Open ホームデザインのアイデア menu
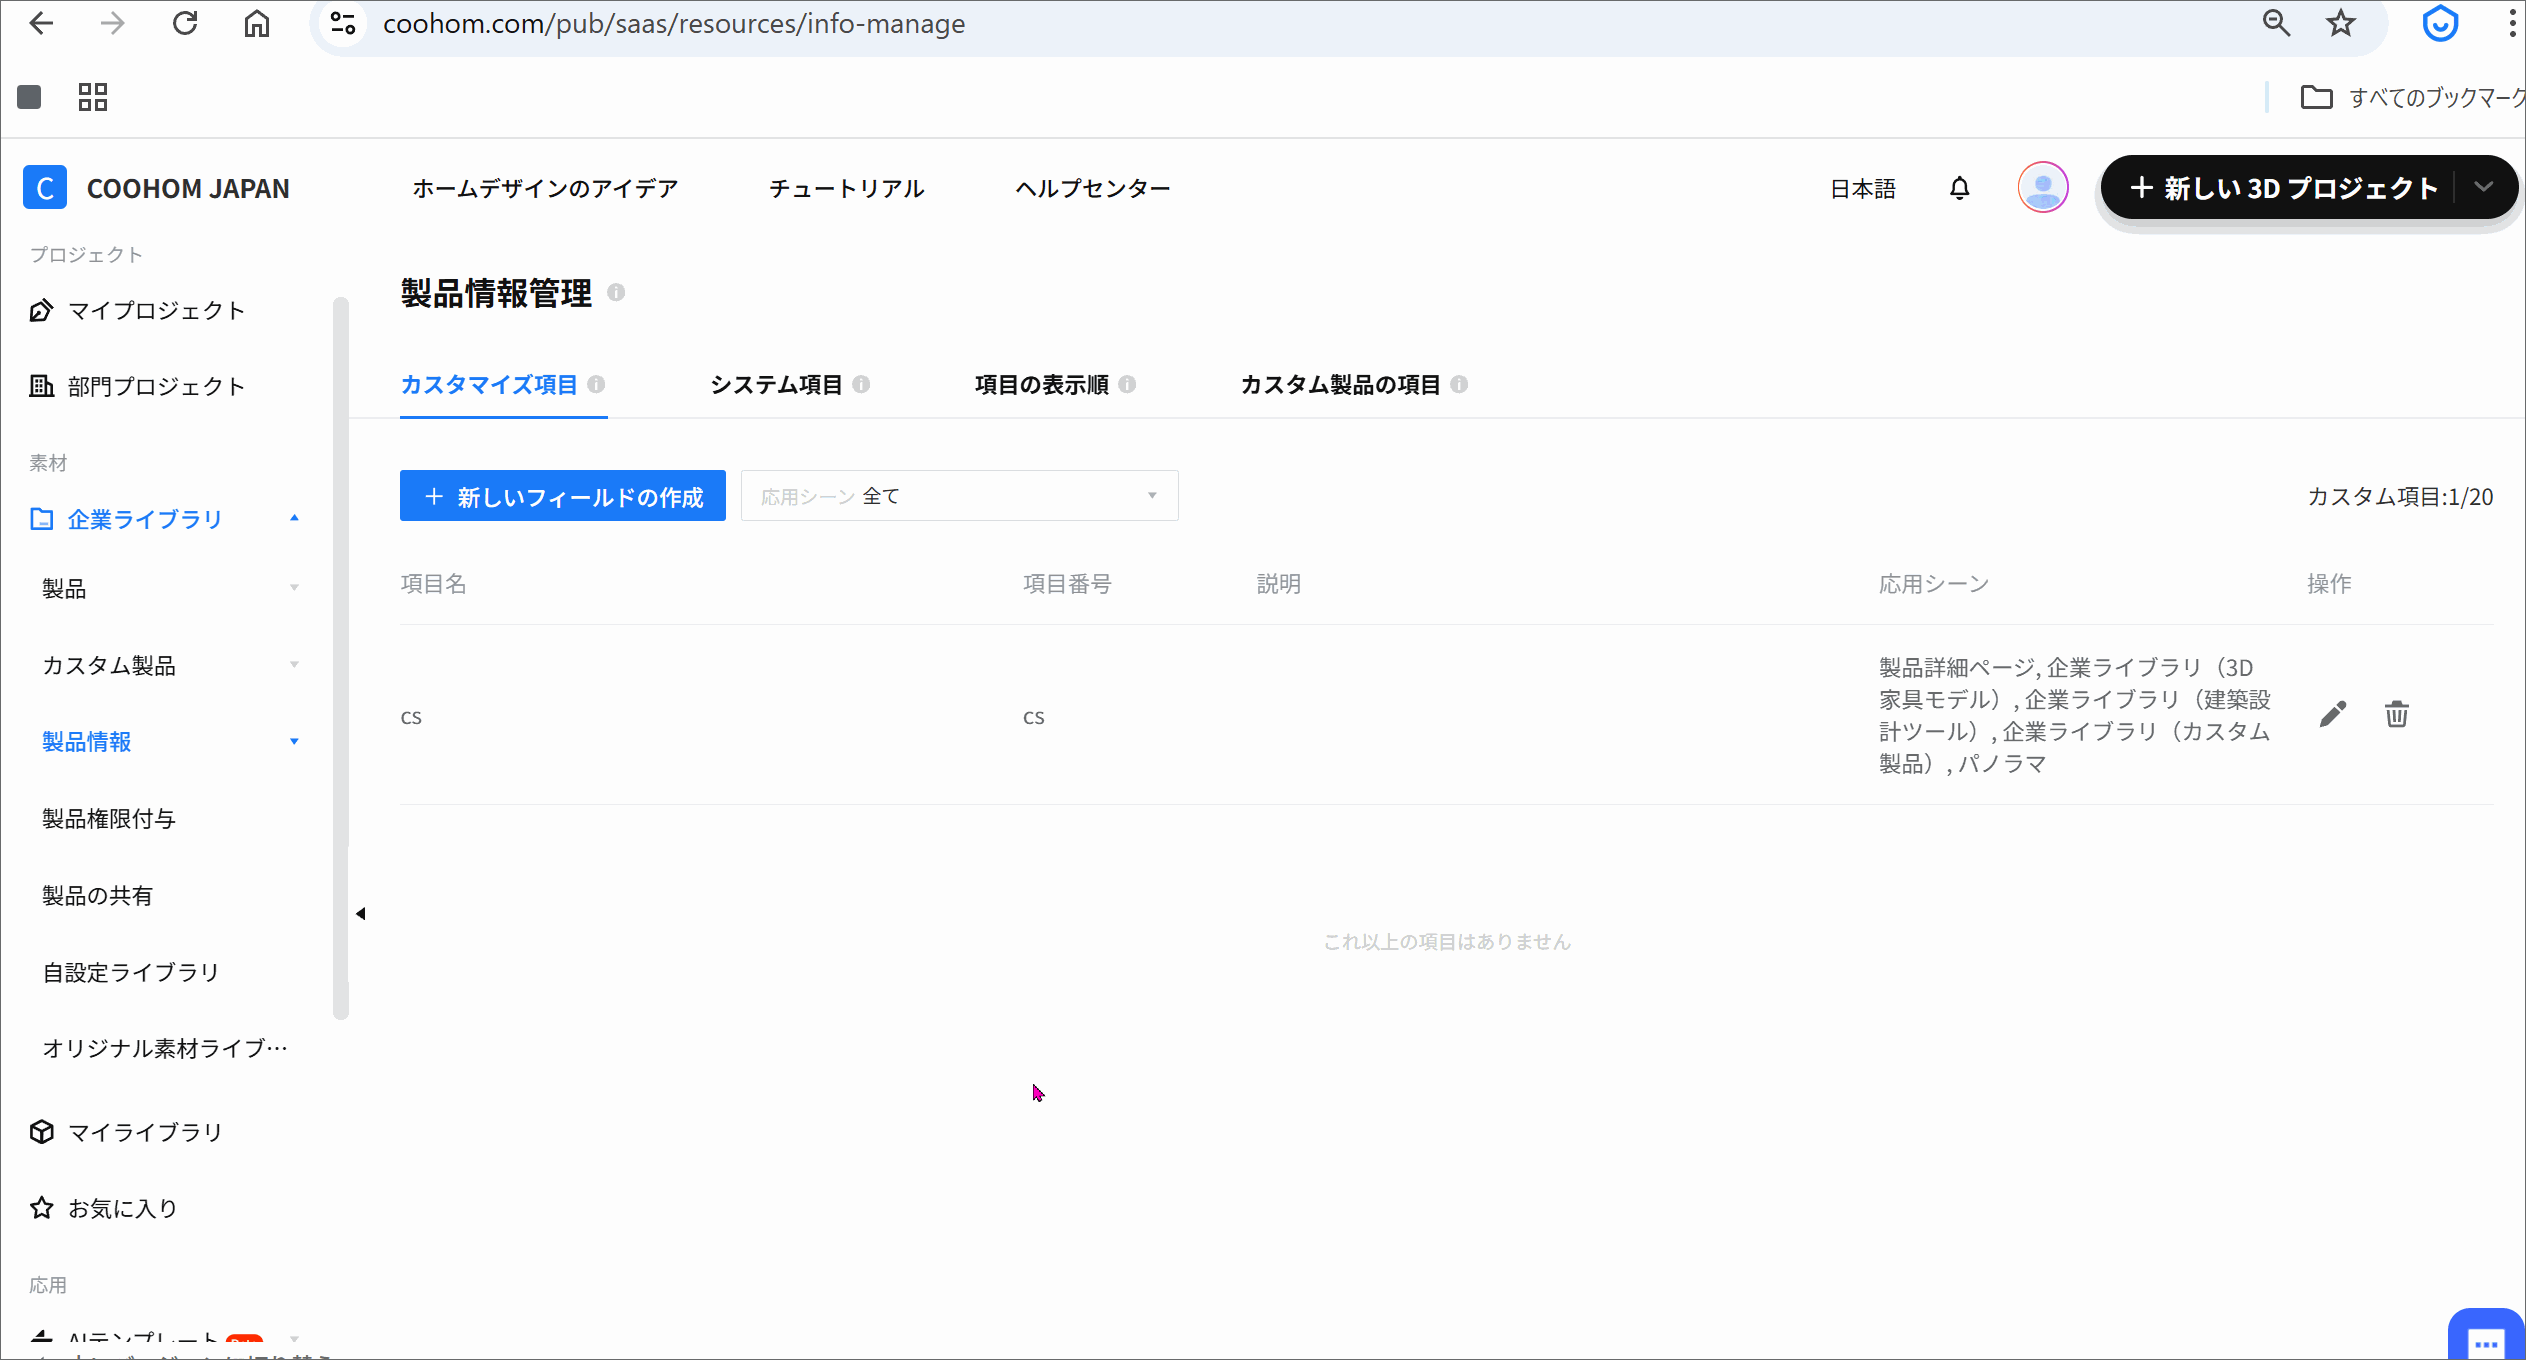Image resolution: width=2526 pixels, height=1360 pixels. pyautogui.click(x=545, y=188)
